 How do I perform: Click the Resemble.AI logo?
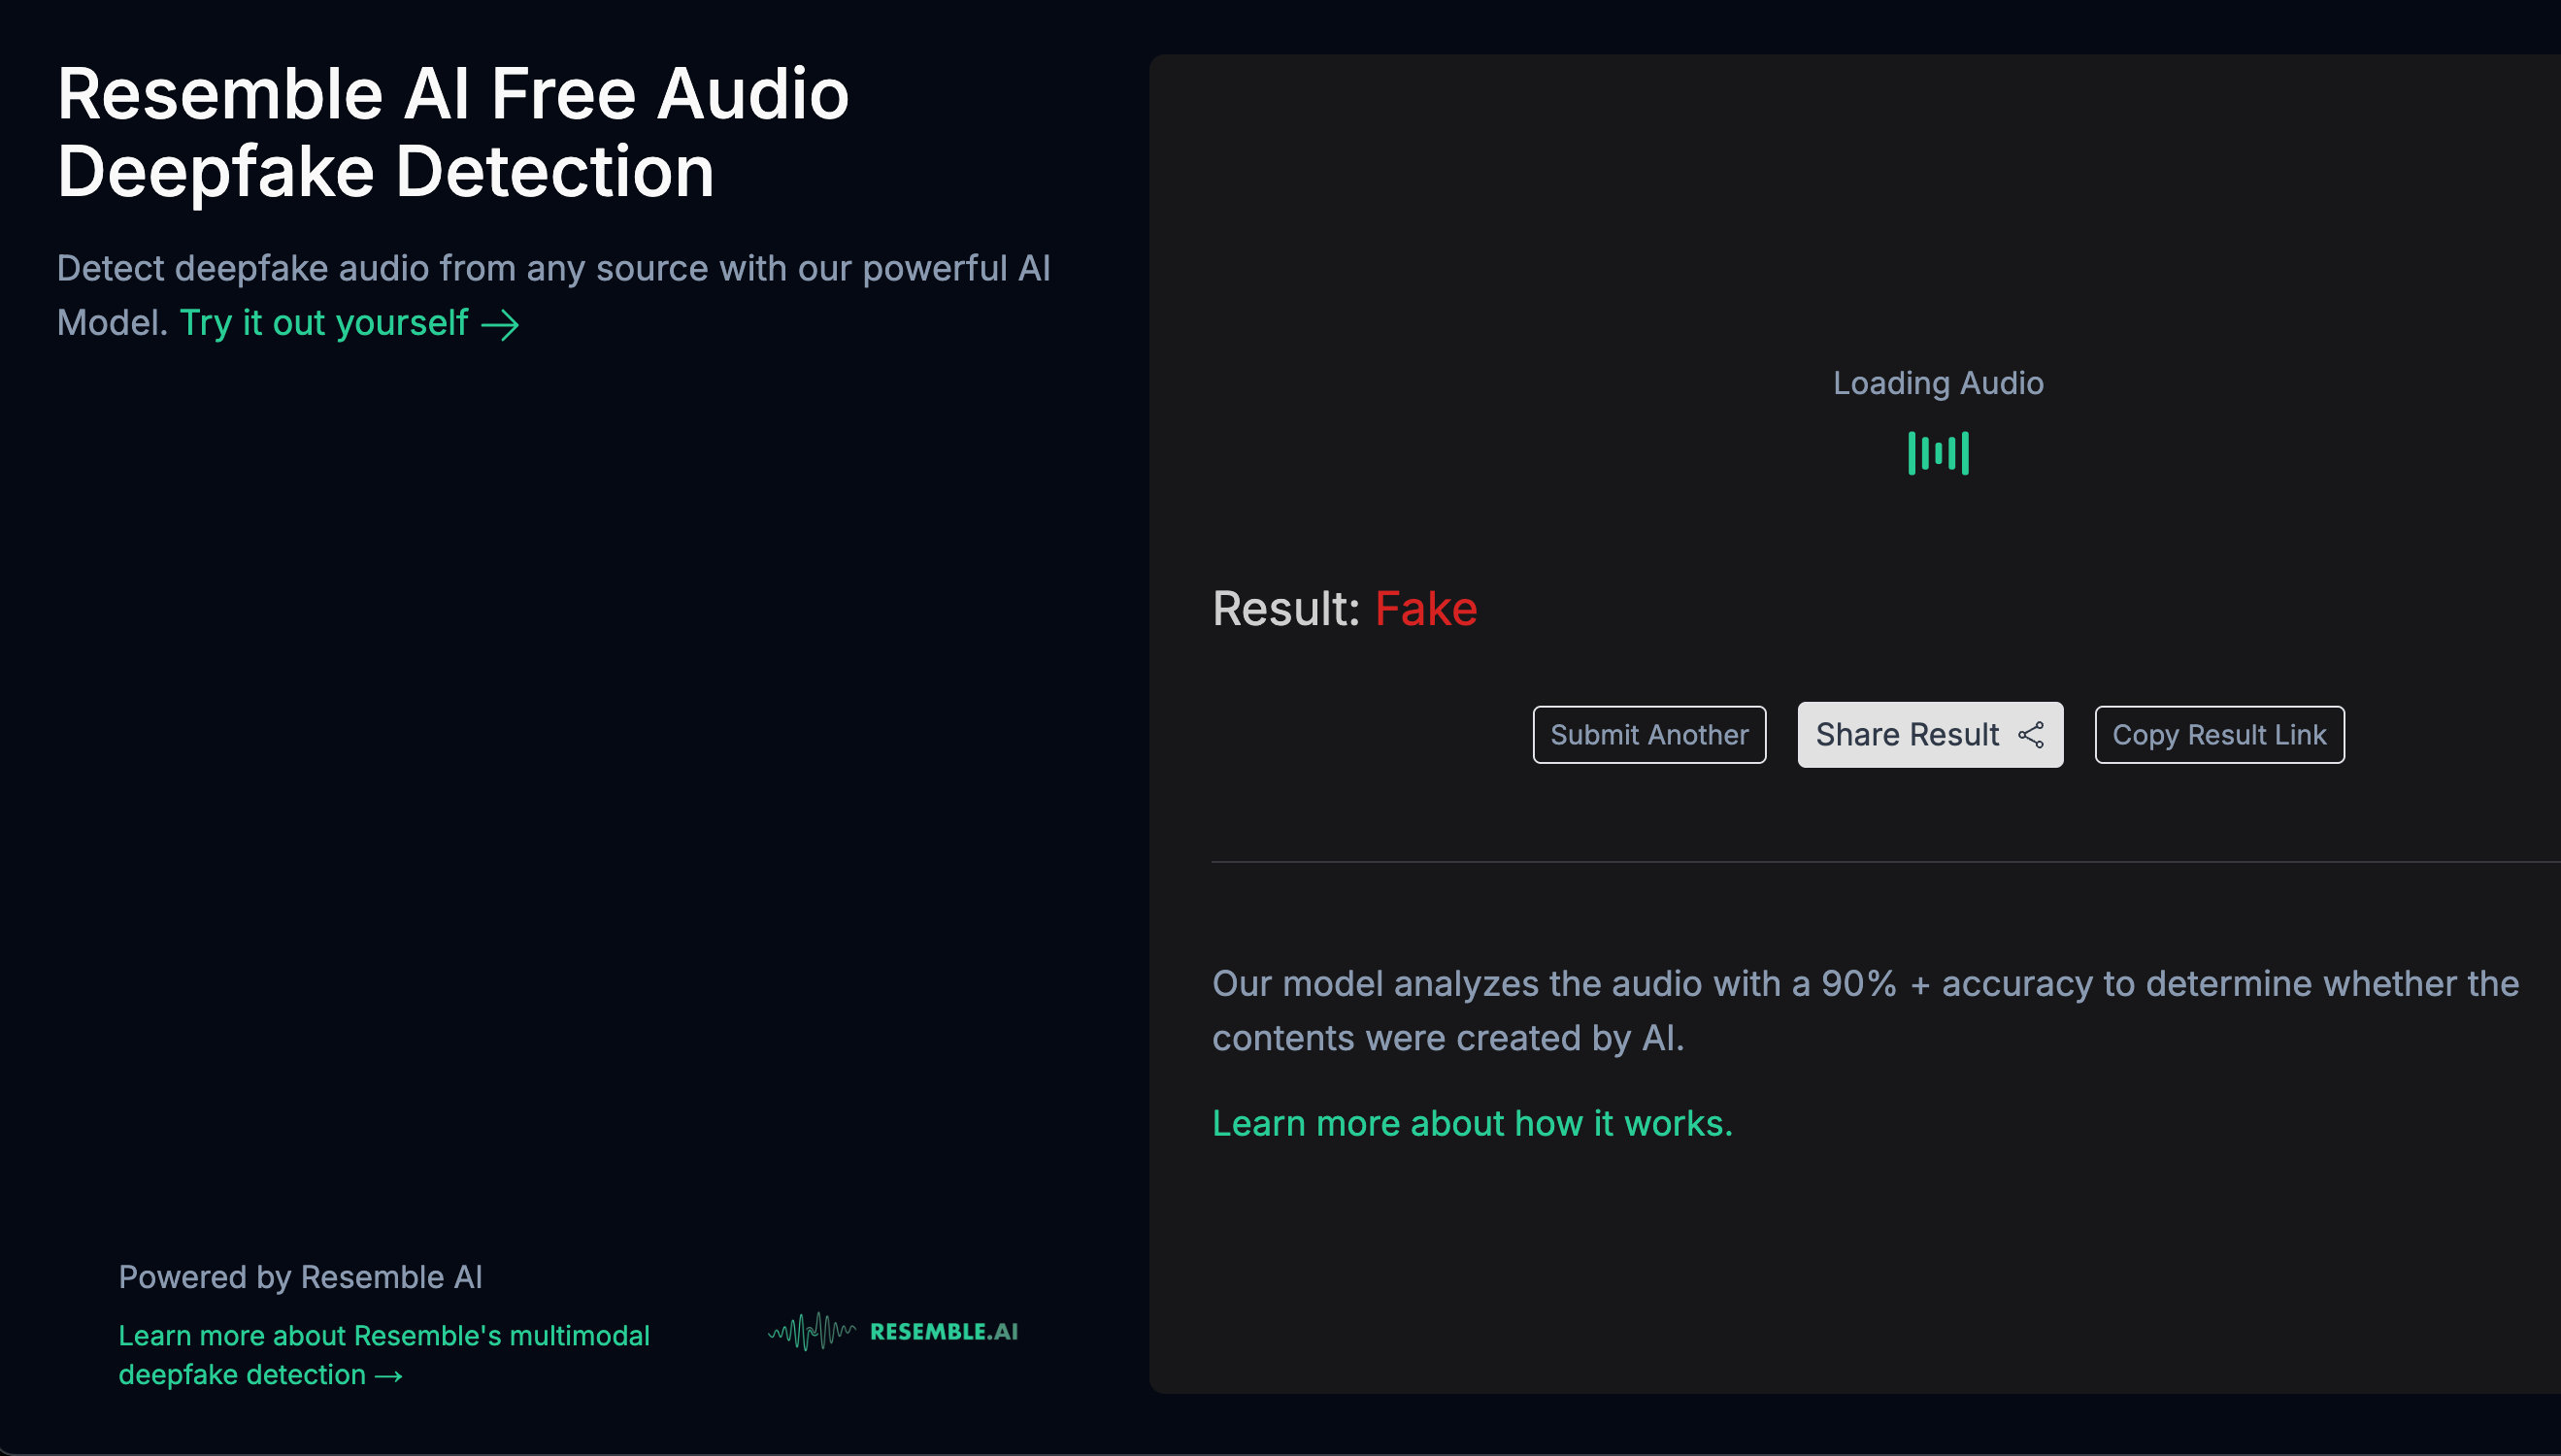[x=893, y=1331]
